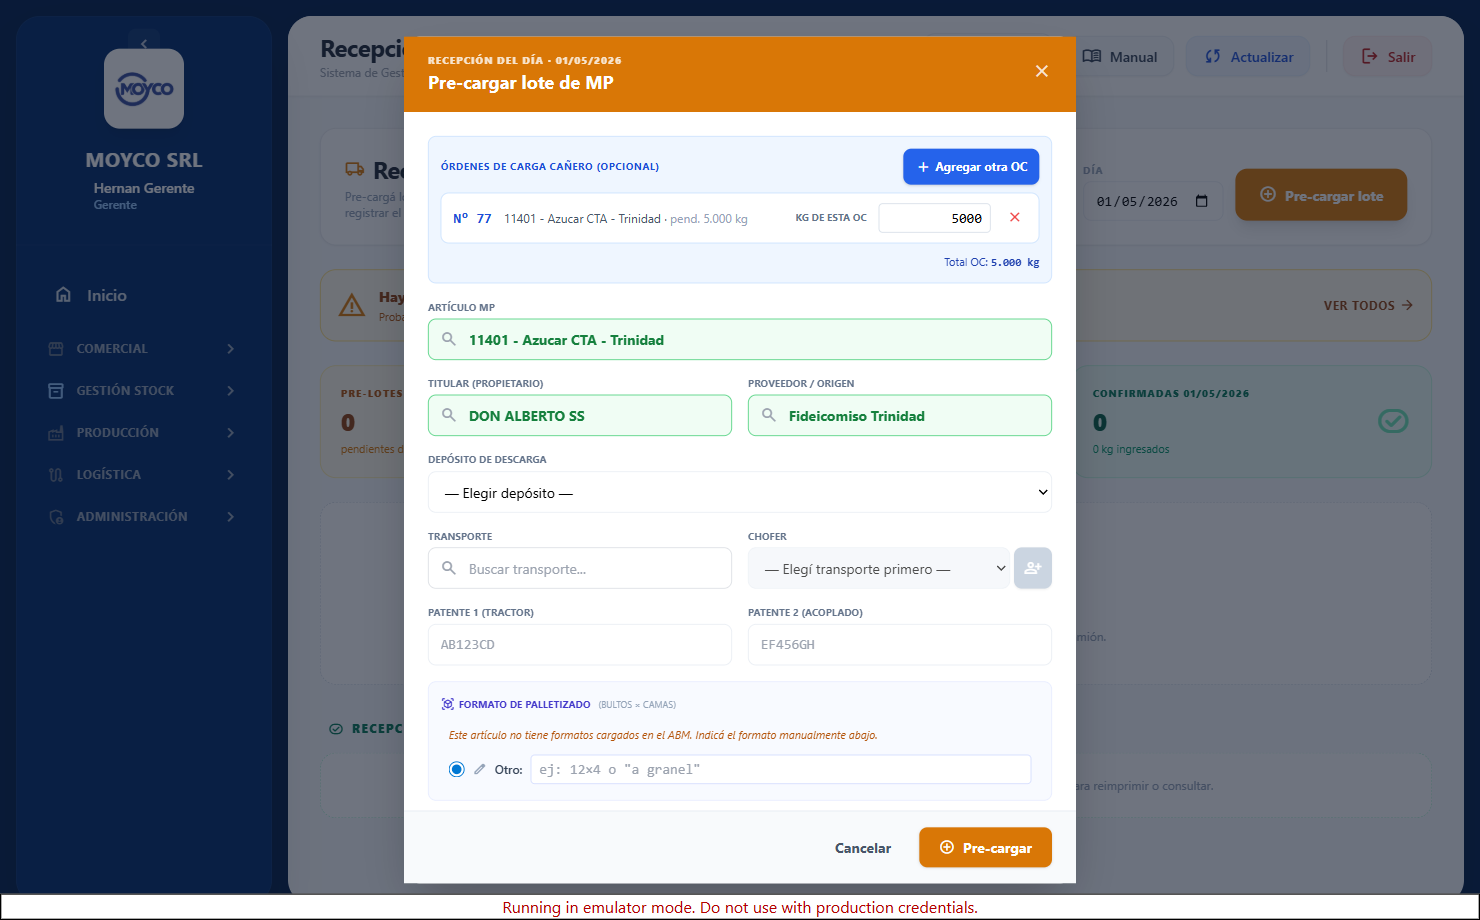The image size is (1480, 920).
Task: Click the Patente 1 (Tractor) input
Action: coord(580,645)
